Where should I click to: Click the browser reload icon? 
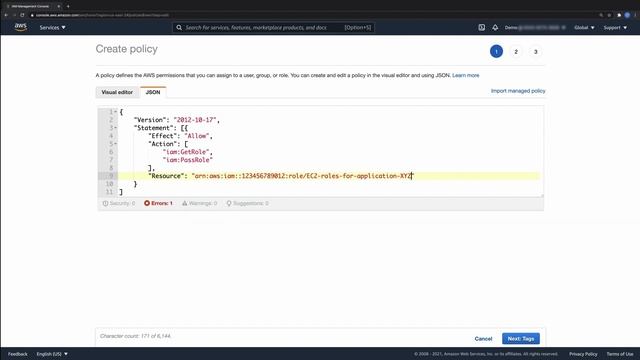(x=22, y=15)
